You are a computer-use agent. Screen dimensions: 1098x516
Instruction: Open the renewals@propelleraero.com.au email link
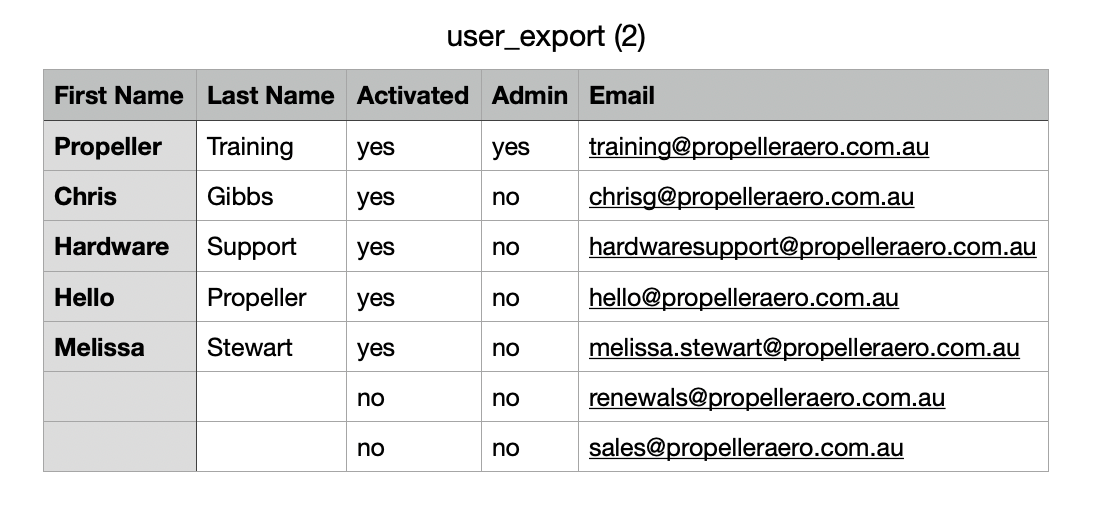[x=767, y=398]
